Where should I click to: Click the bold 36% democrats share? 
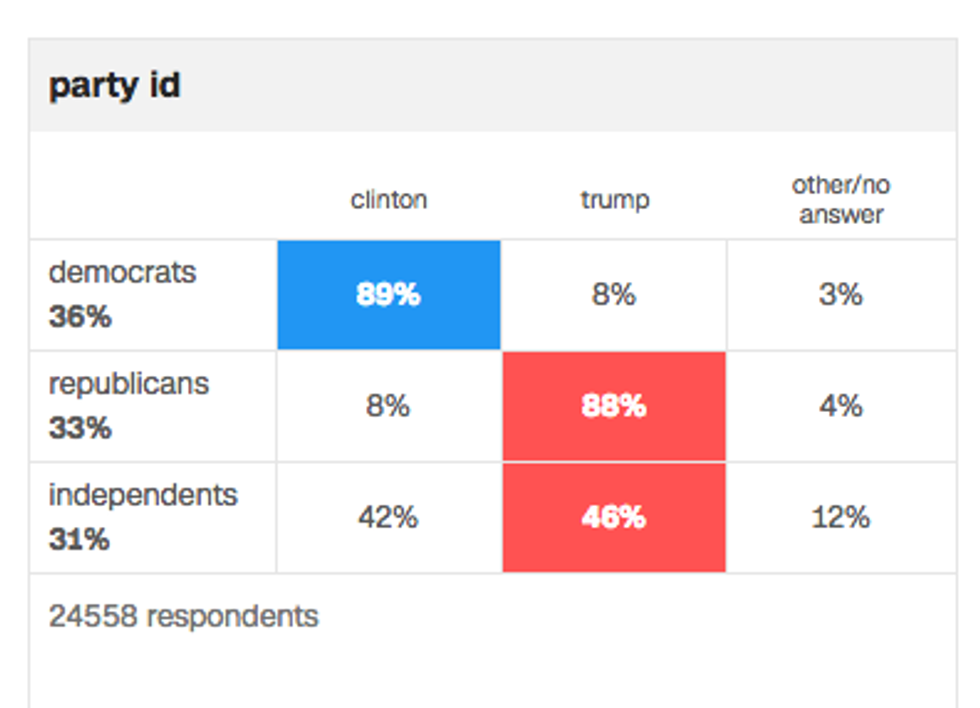tap(79, 317)
